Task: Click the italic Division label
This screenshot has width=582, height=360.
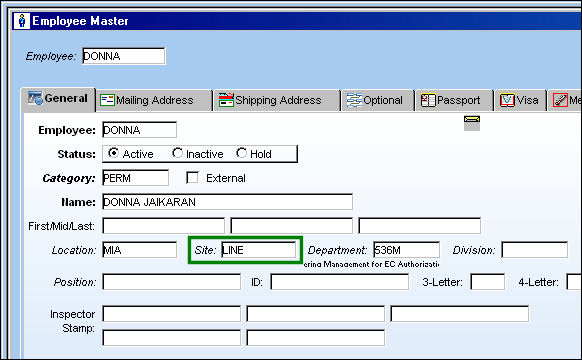Action: pyautogui.click(x=474, y=251)
